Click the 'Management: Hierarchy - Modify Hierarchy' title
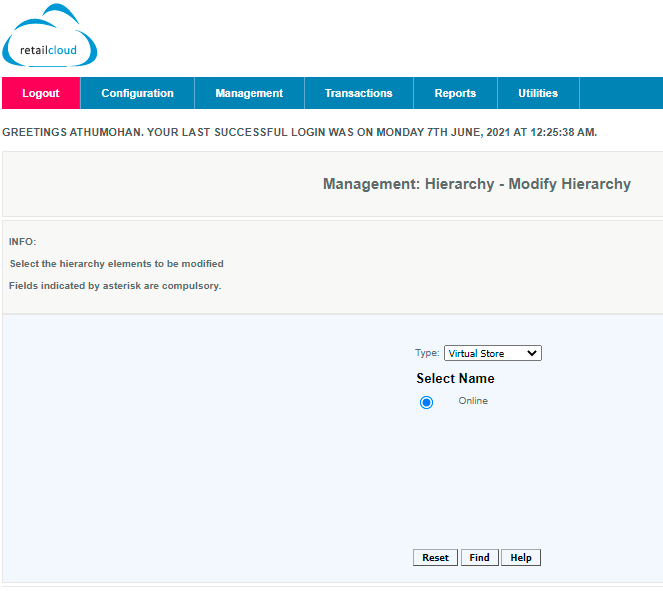 click(477, 184)
